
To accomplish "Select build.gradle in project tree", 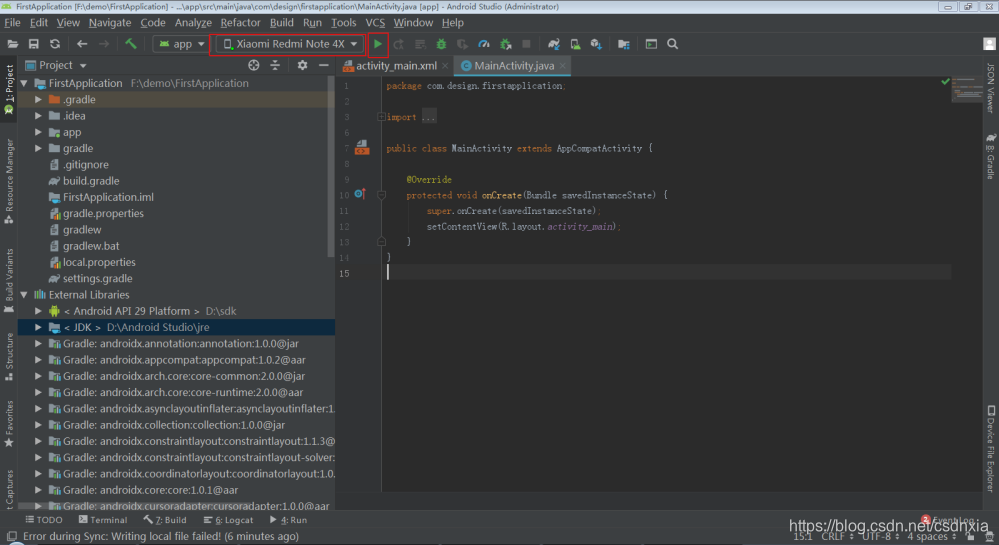I will pos(90,181).
